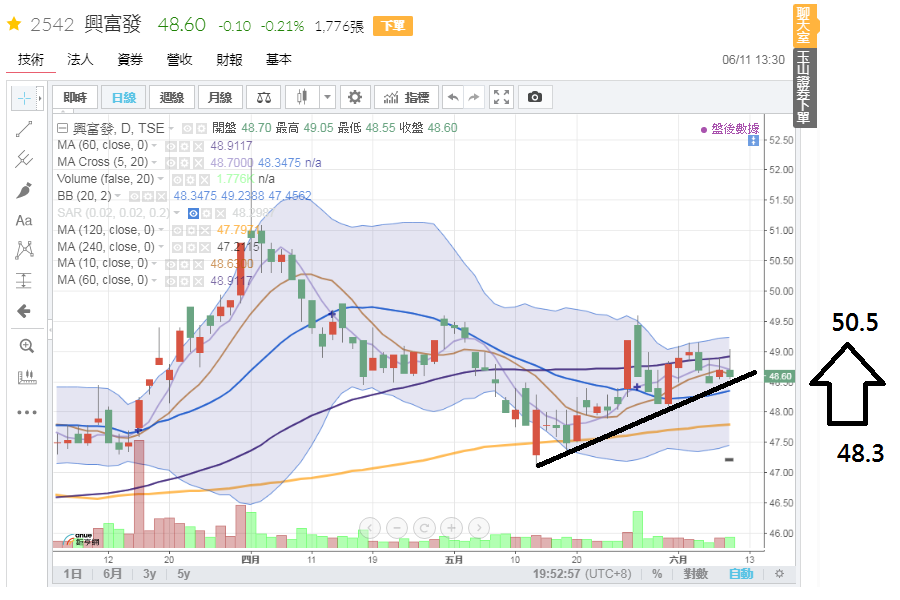Select the long/short position measurement tool

[24, 281]
